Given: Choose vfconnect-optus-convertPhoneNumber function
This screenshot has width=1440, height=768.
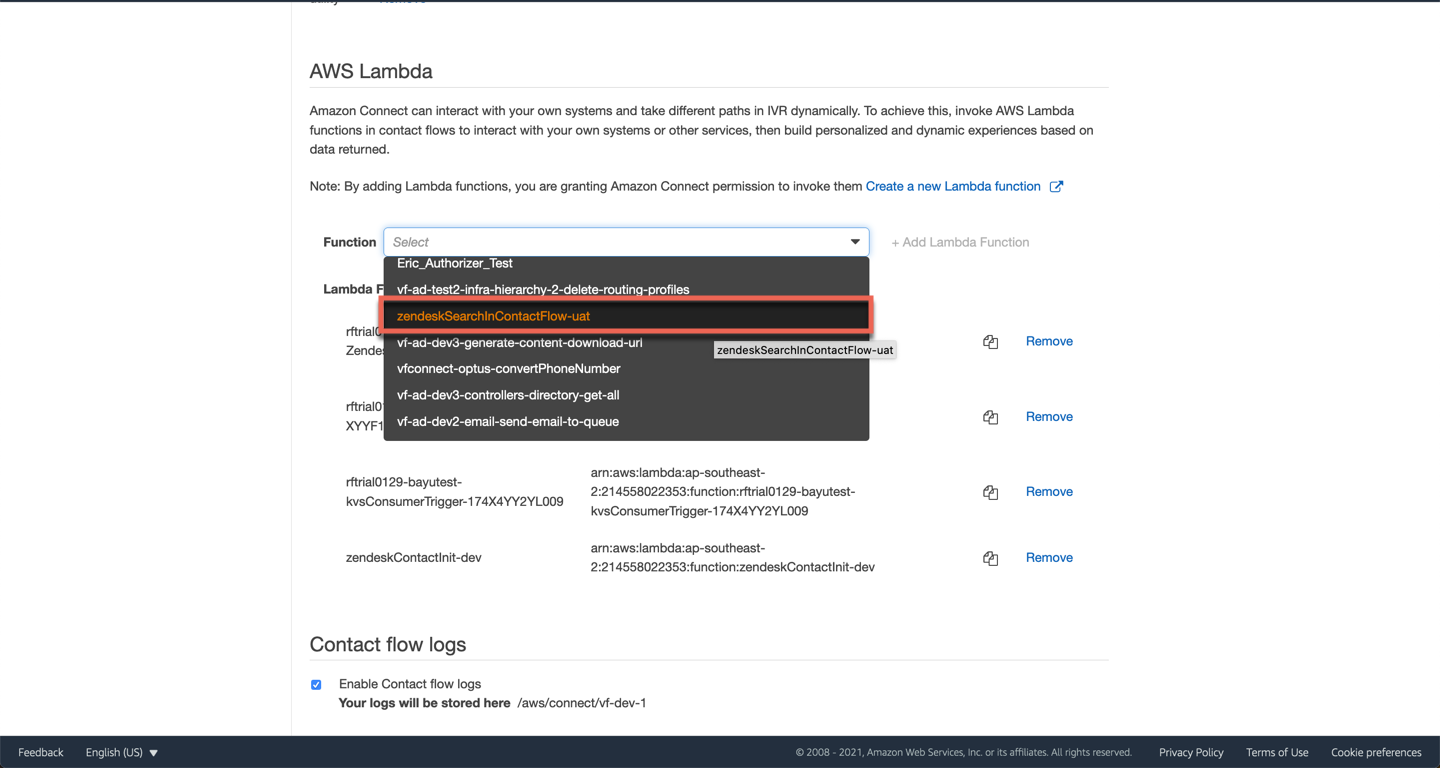Looking at the screenshot, I should pyautogui.click(x=508, y=369).
